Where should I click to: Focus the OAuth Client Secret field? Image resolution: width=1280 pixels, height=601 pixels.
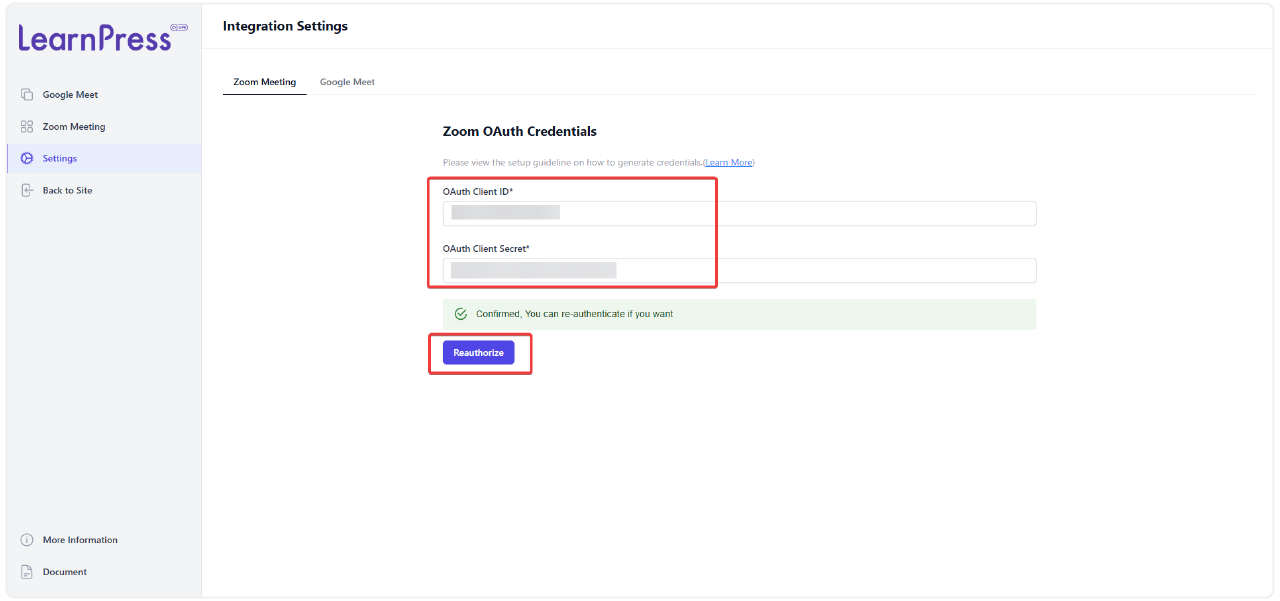740,270
